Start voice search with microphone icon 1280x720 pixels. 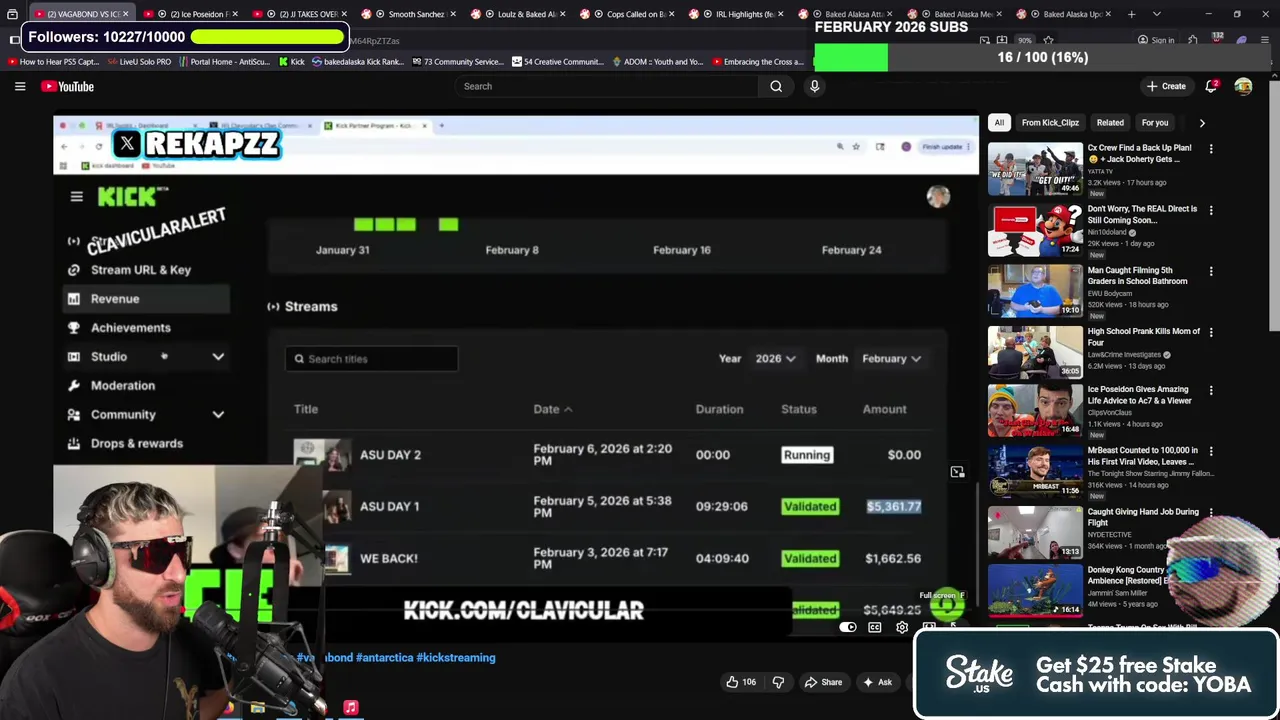(814, 86)
